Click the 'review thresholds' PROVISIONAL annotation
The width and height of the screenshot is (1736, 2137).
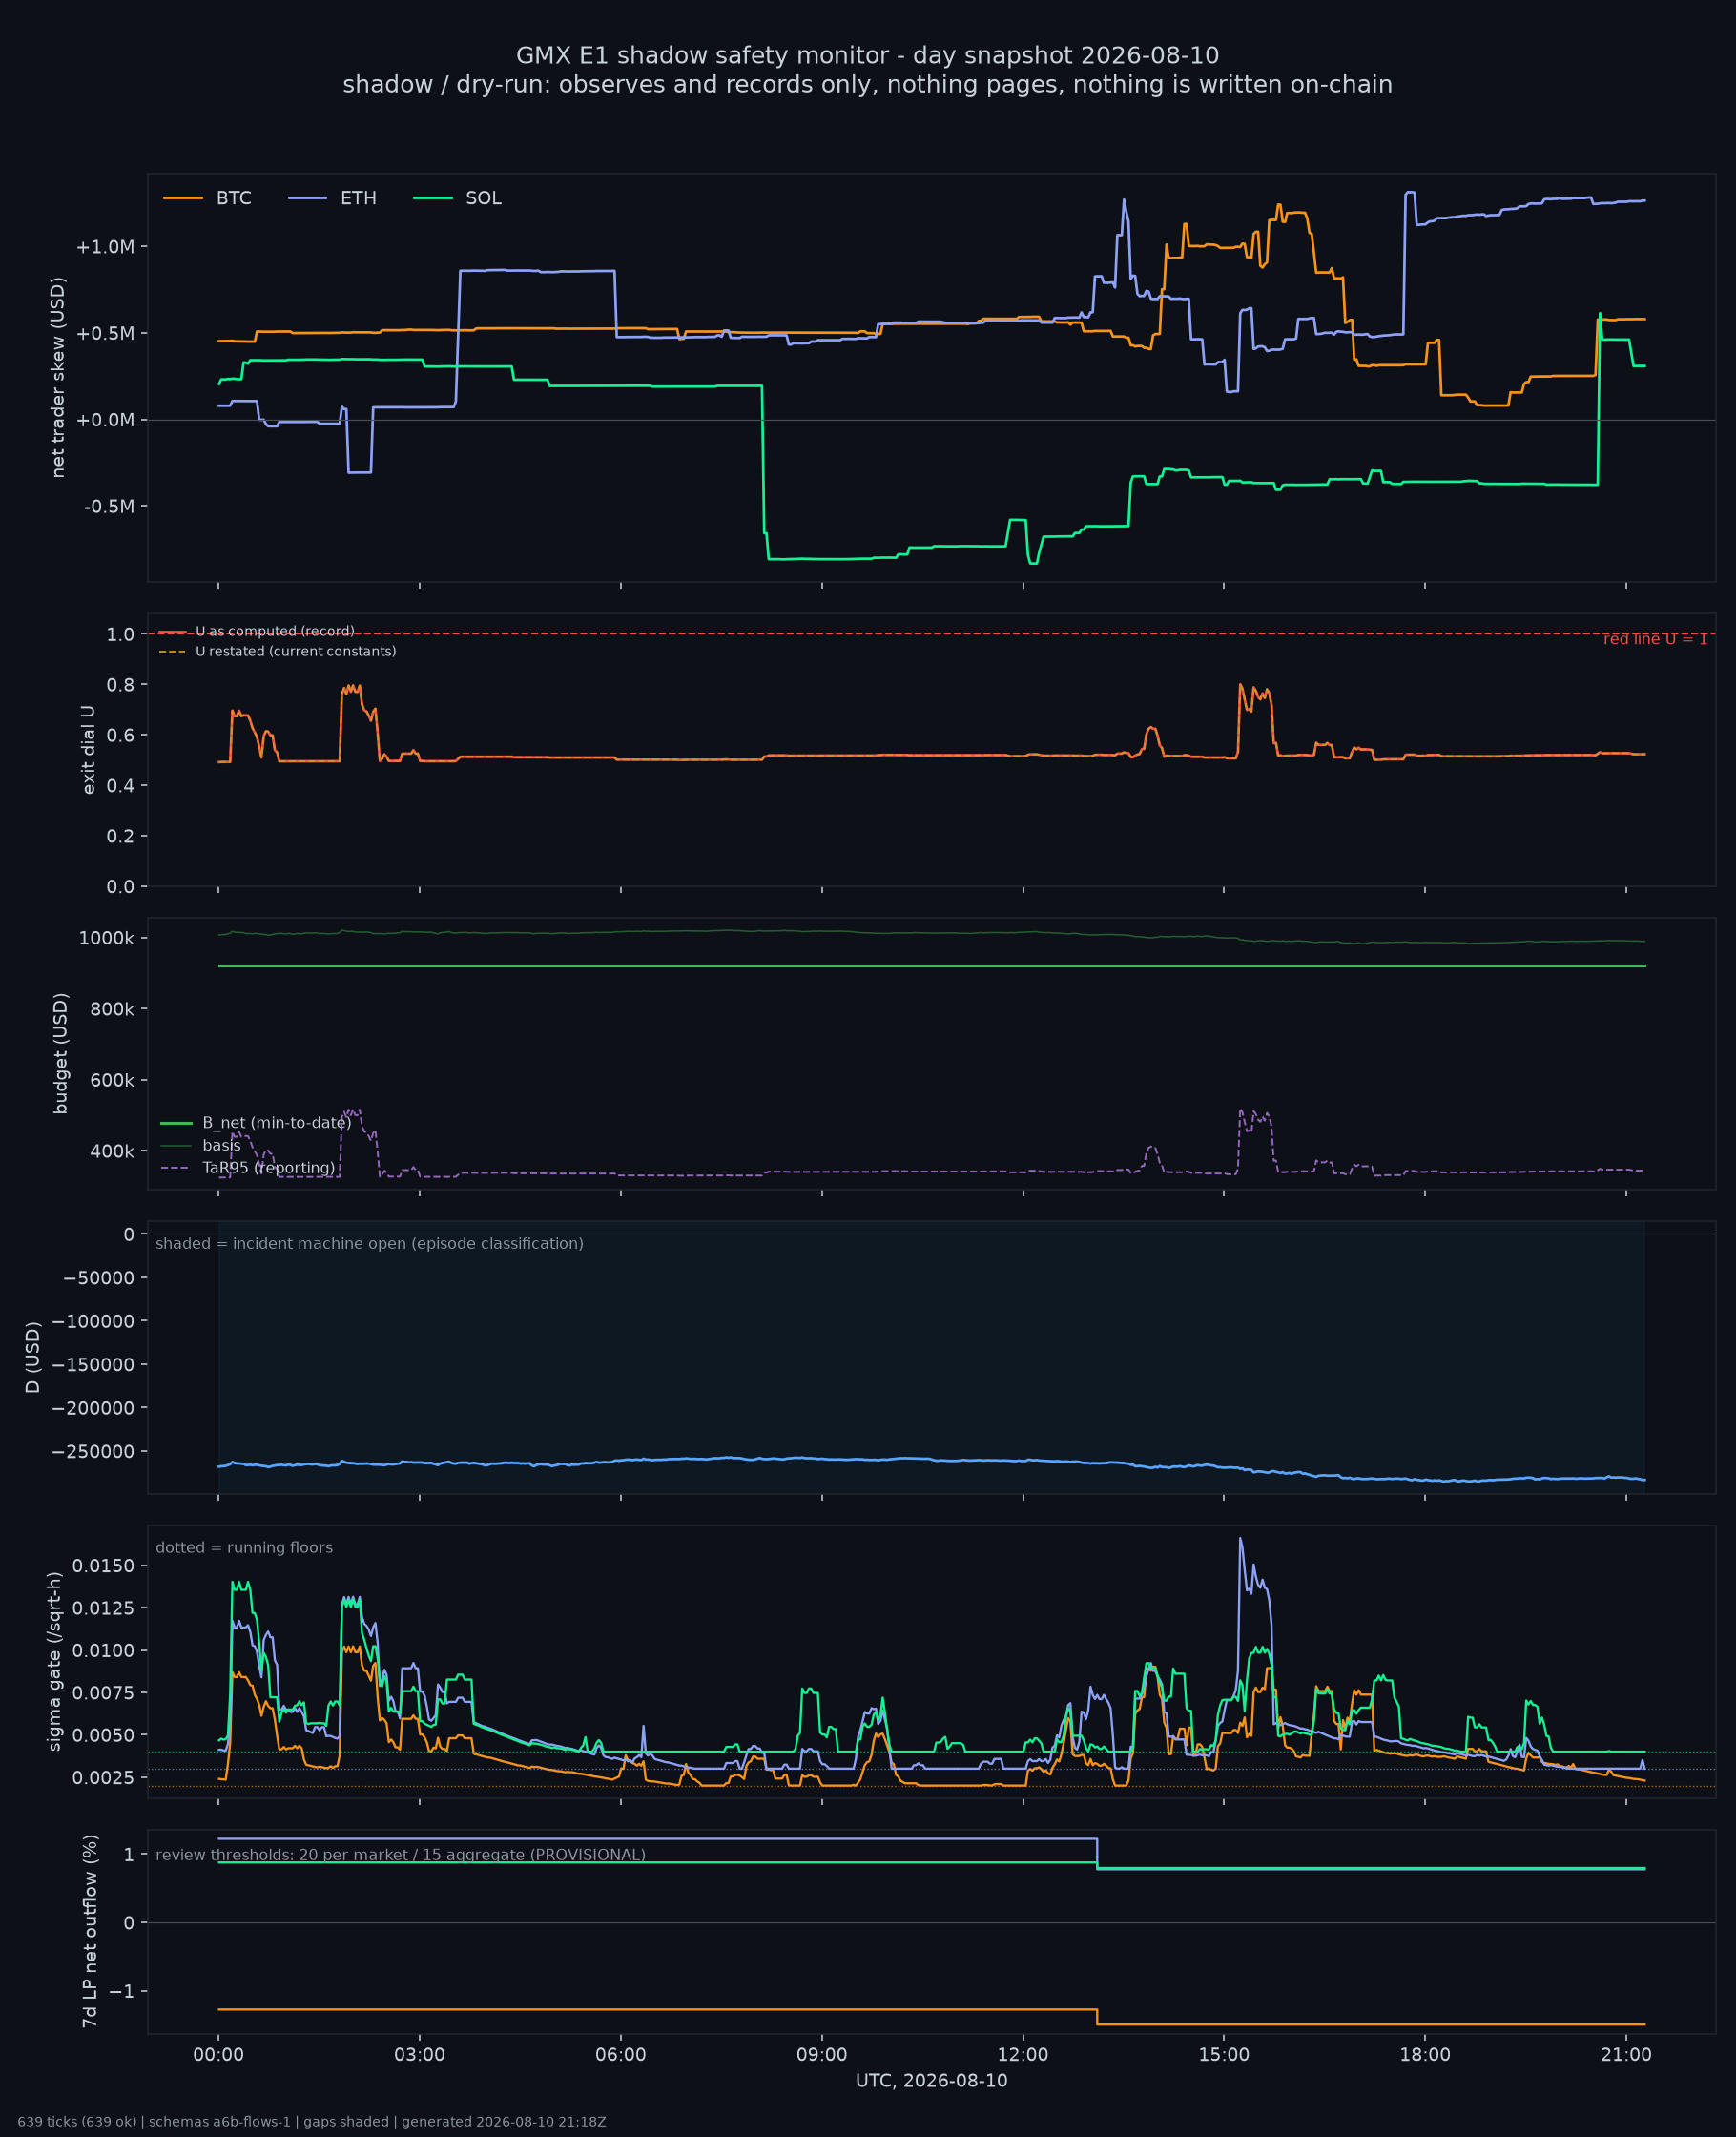(400, 1855)
